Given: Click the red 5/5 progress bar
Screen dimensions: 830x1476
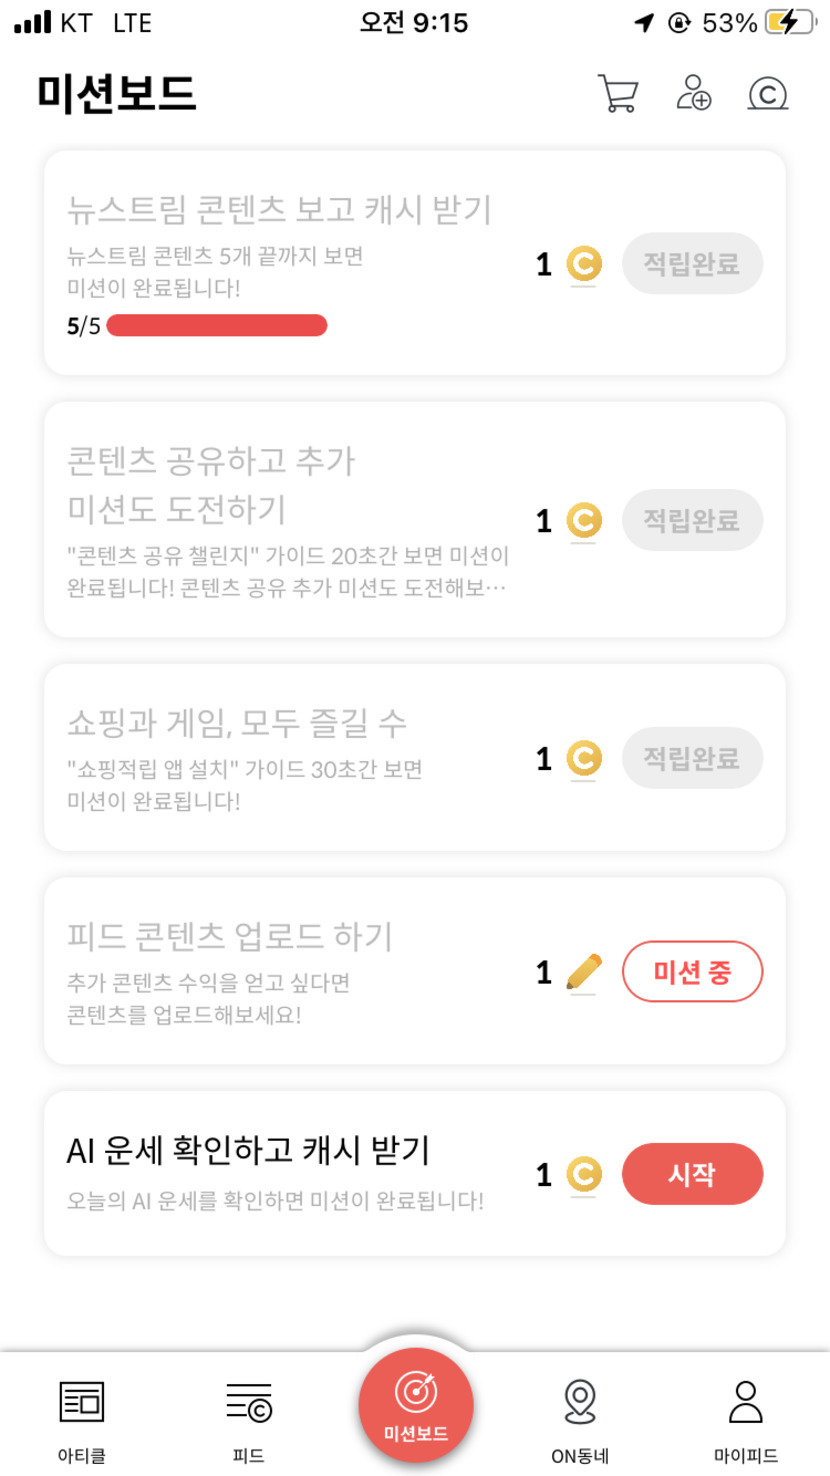Looking at the screenshot, I should tap(217, 326).
